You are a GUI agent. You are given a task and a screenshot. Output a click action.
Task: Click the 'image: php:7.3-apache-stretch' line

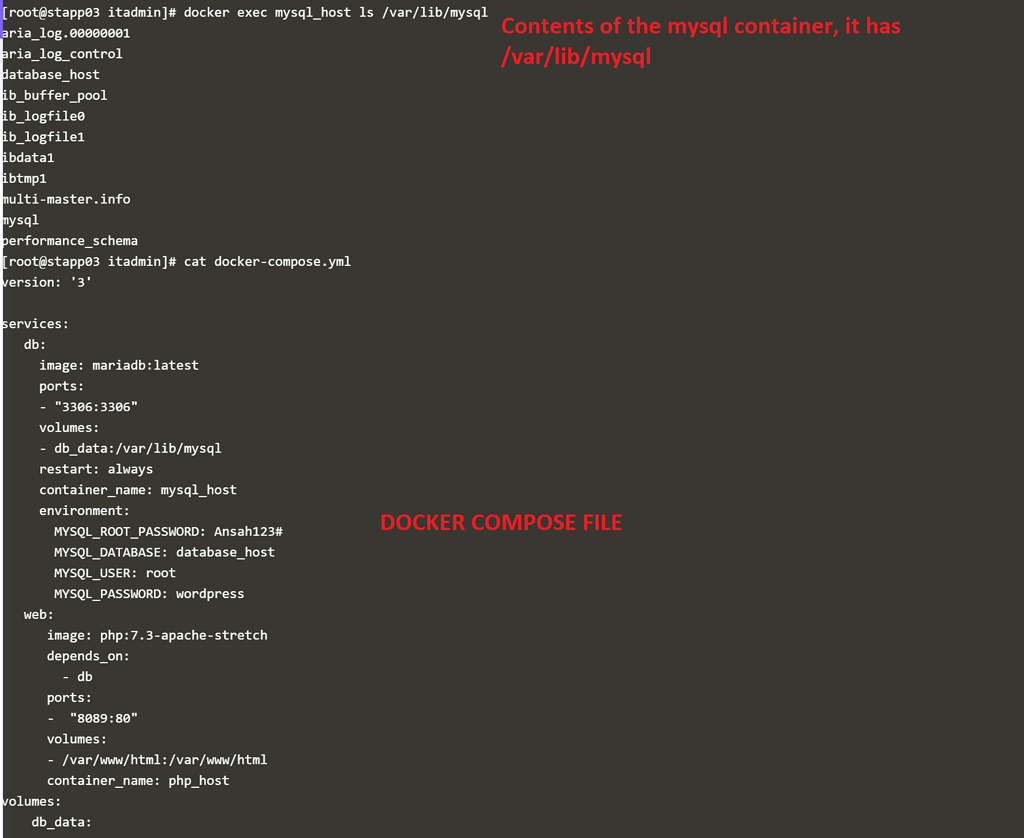(x=157, y=635)
